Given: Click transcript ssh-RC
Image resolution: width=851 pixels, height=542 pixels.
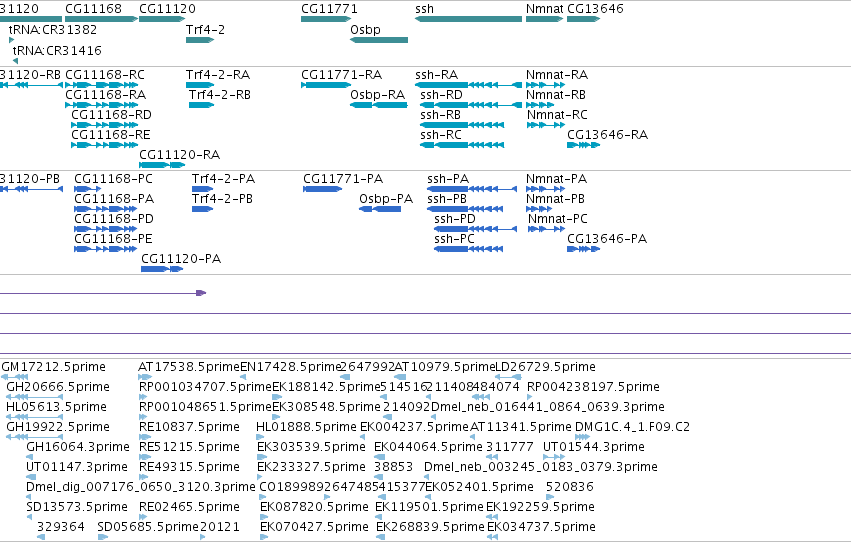Looking at the screenshot, I should (x=441, y=135).
